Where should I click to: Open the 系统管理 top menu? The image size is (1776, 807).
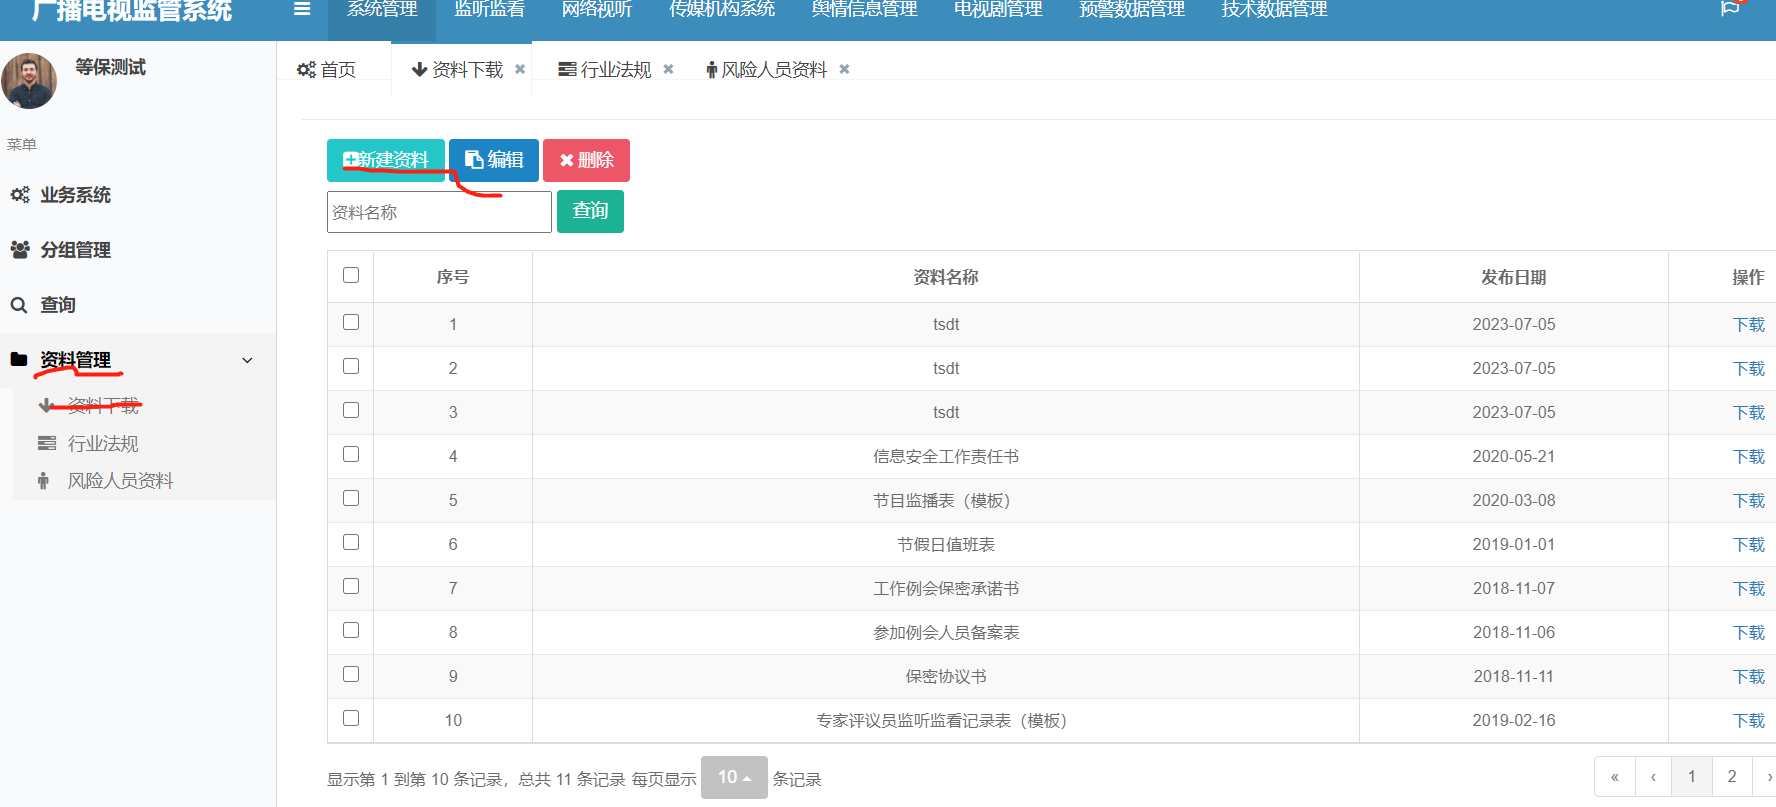click(x=382, y=10)
